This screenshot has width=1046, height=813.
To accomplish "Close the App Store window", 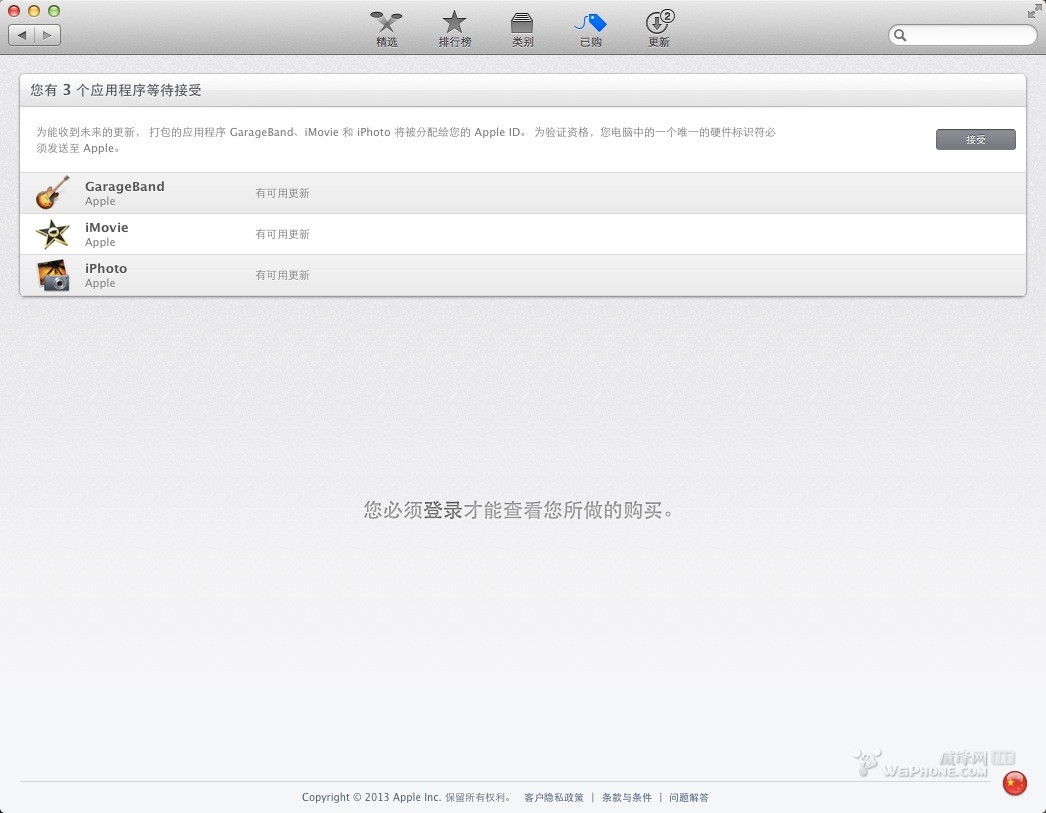I will point(13,11).
